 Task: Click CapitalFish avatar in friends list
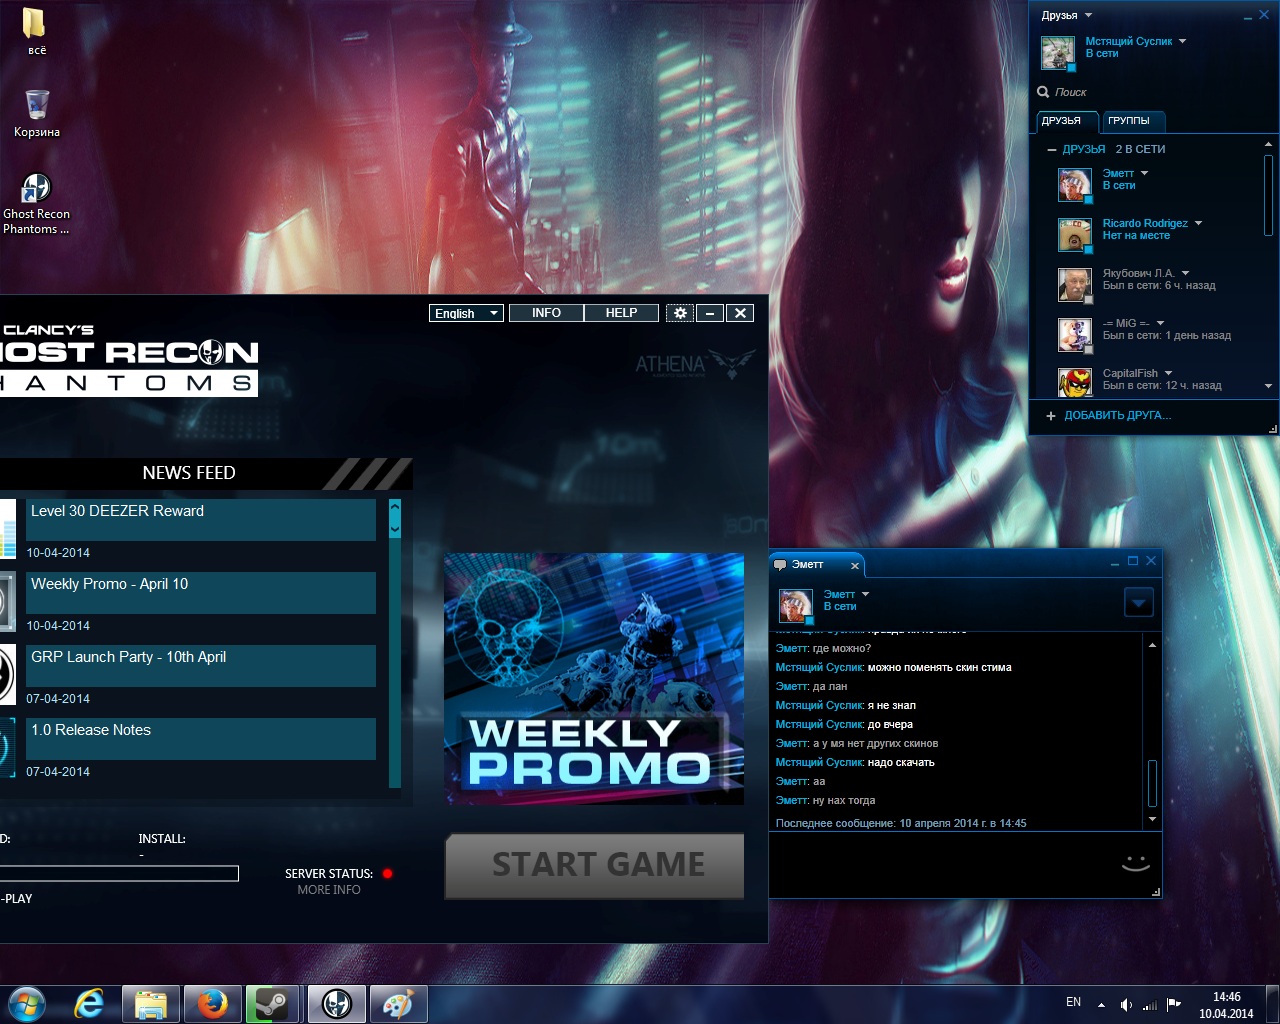pos(1075,382)
